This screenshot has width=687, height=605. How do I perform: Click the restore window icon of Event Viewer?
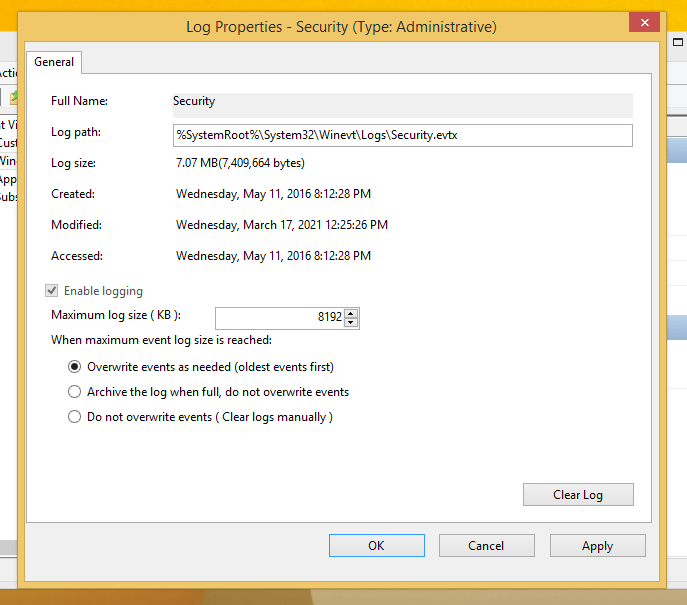coord(678,42)
